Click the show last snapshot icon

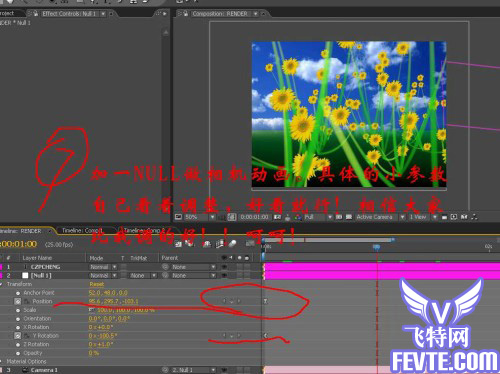(288, 217)
